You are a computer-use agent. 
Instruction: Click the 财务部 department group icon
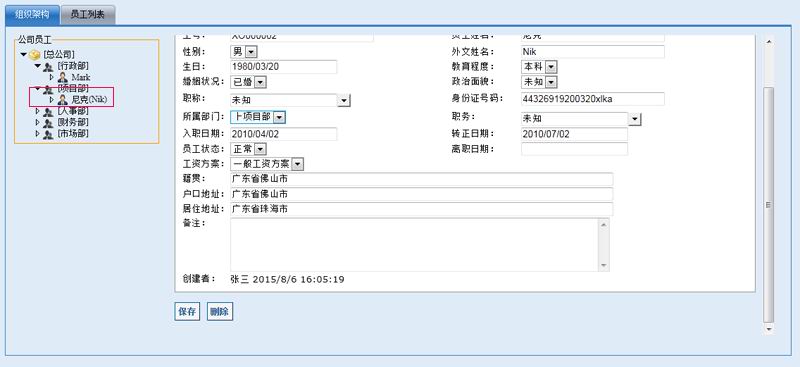[48, 123]
